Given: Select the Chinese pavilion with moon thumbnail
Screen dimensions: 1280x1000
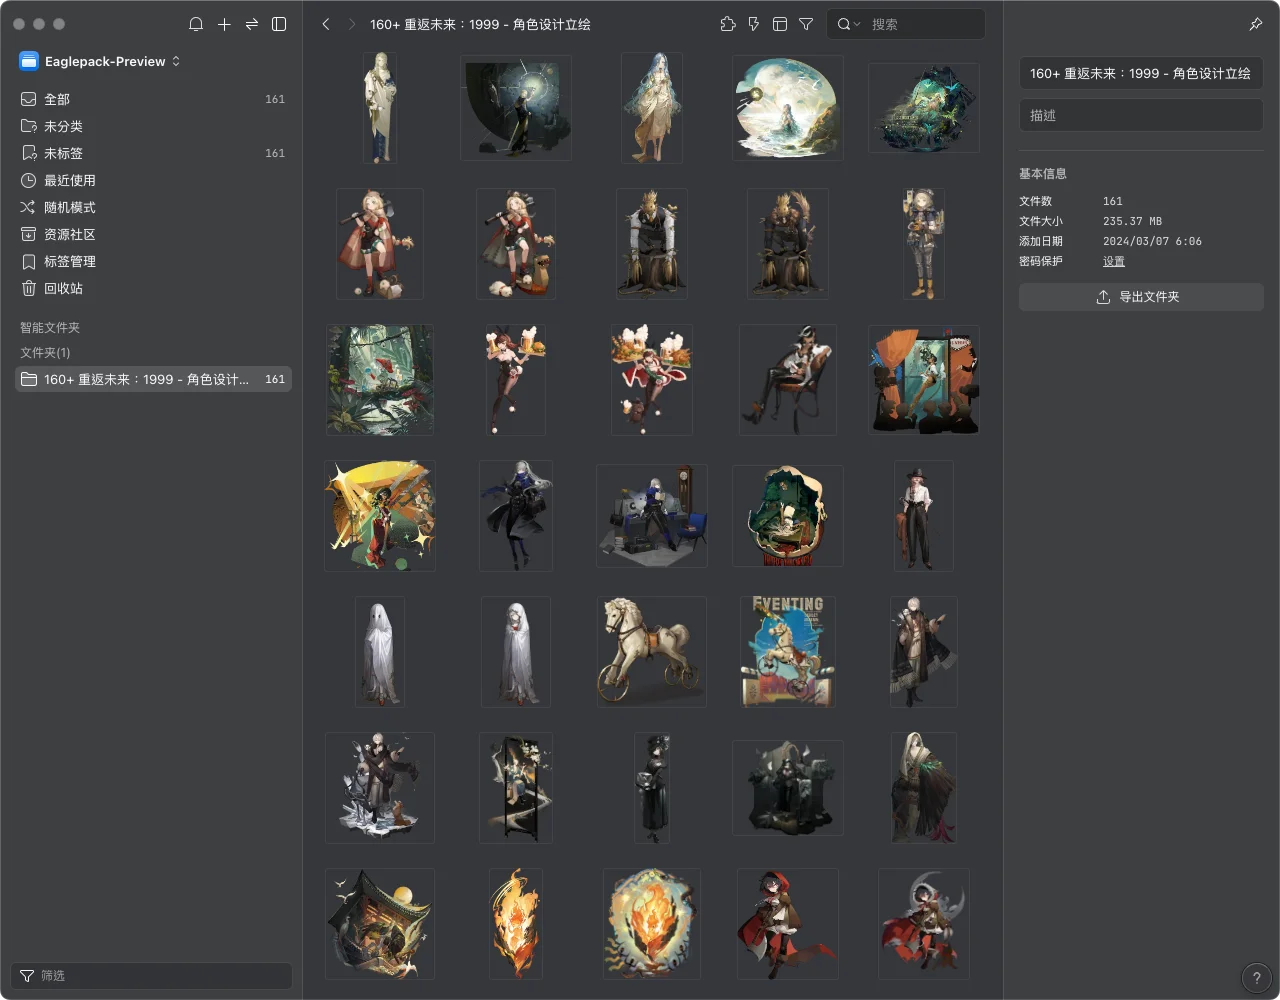Looking at the screenshot, I should click(380, 924).
